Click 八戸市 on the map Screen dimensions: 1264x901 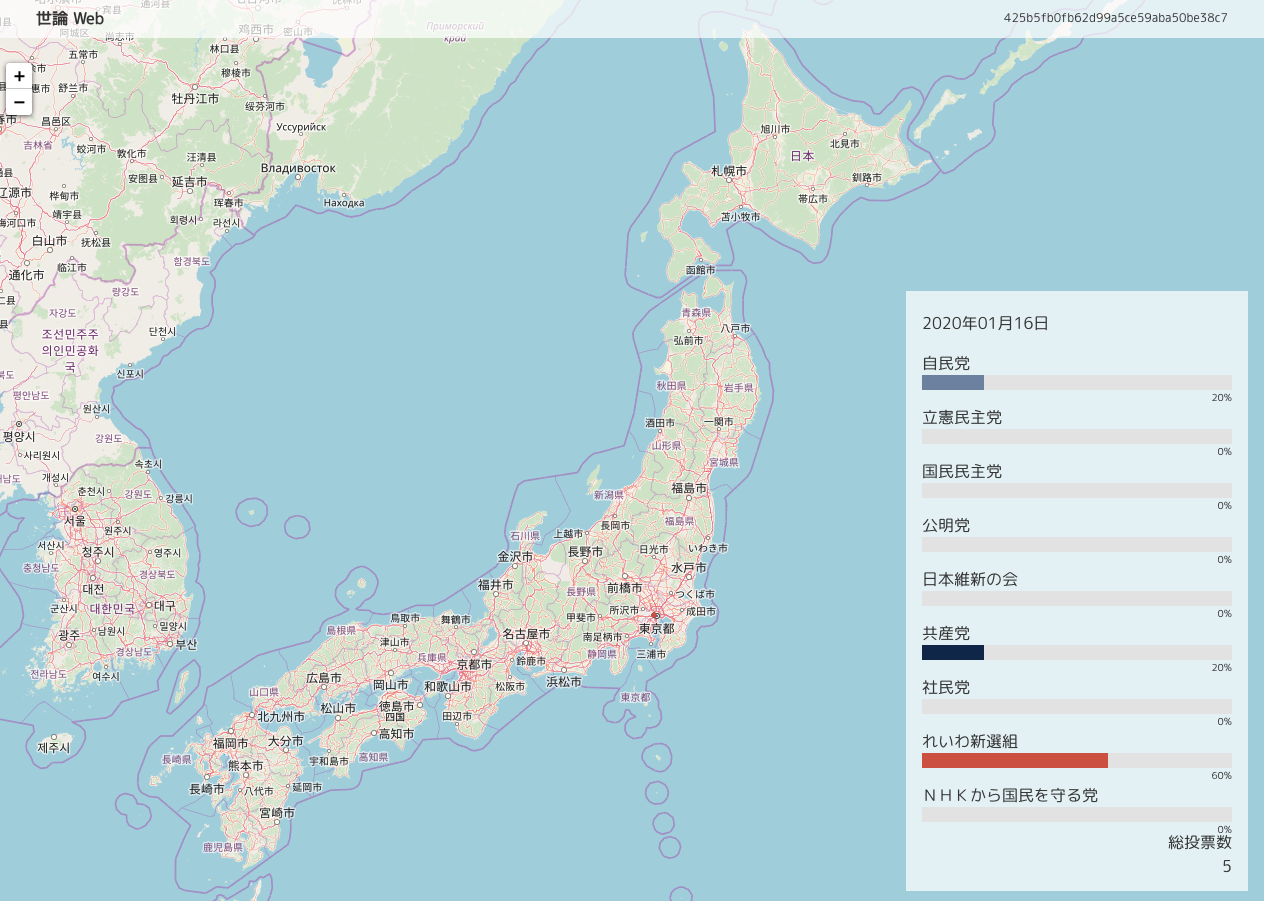pos(734,328)
